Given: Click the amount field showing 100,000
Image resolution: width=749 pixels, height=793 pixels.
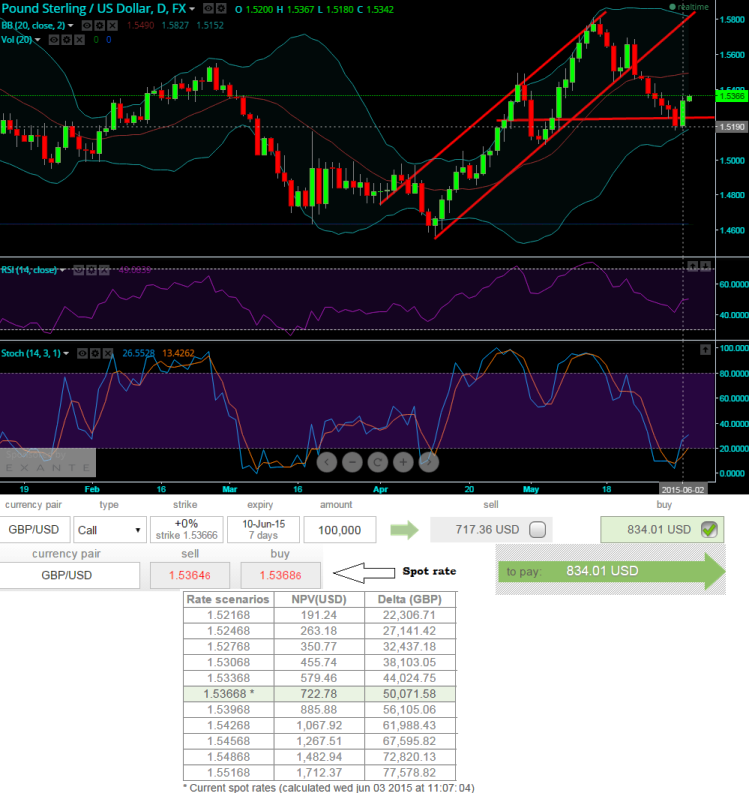Looking at the screenshot, I should click(340, 530).
